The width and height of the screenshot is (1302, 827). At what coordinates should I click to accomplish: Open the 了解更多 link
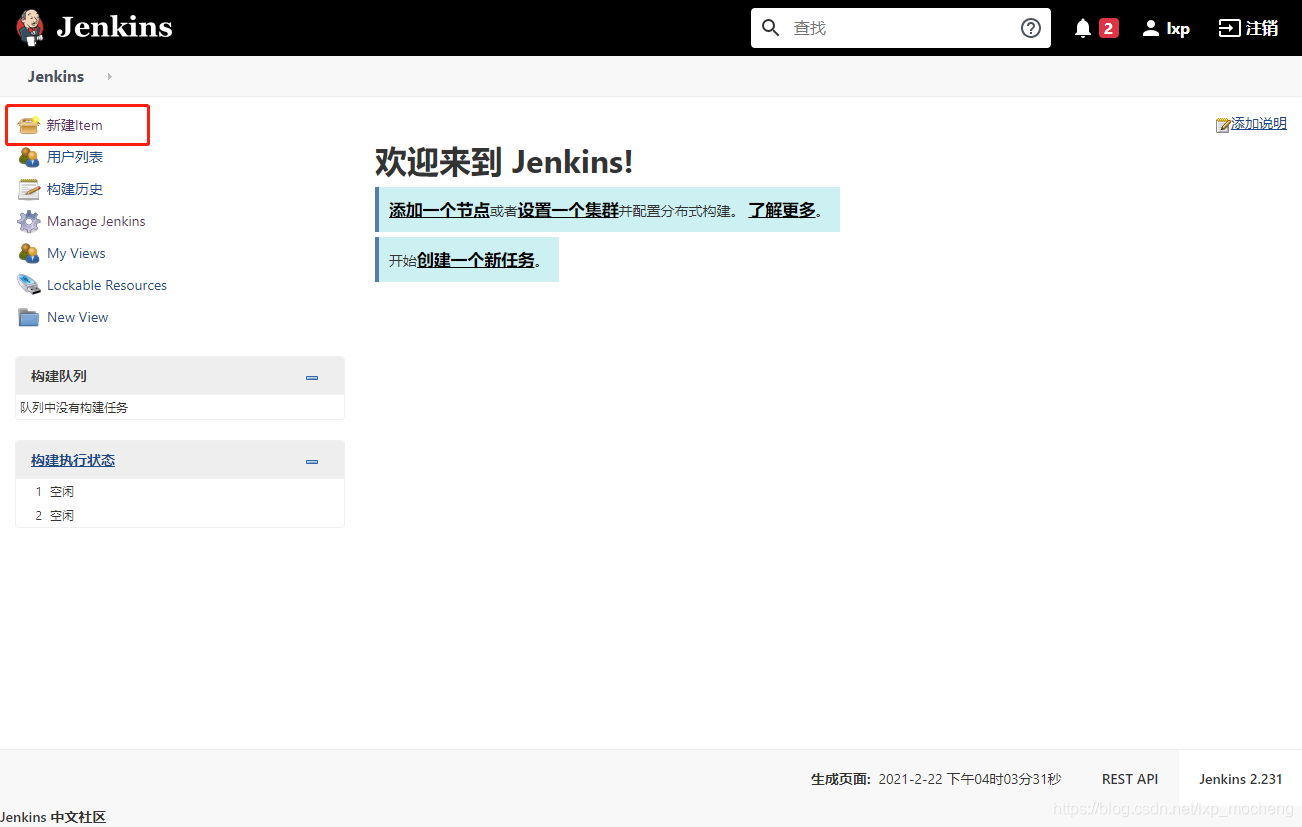782,210
